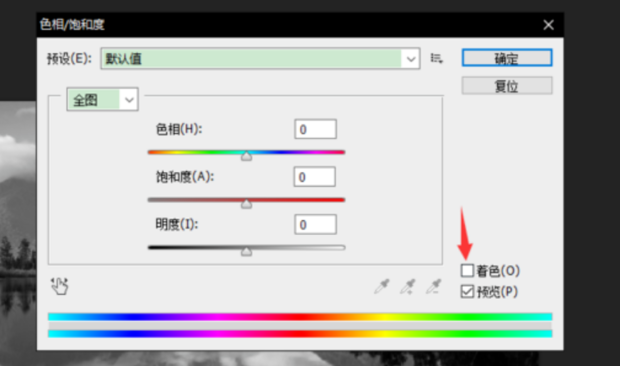Open the preset options menu icon
This screenshot has height=366, width=620.
coord(437,58)
